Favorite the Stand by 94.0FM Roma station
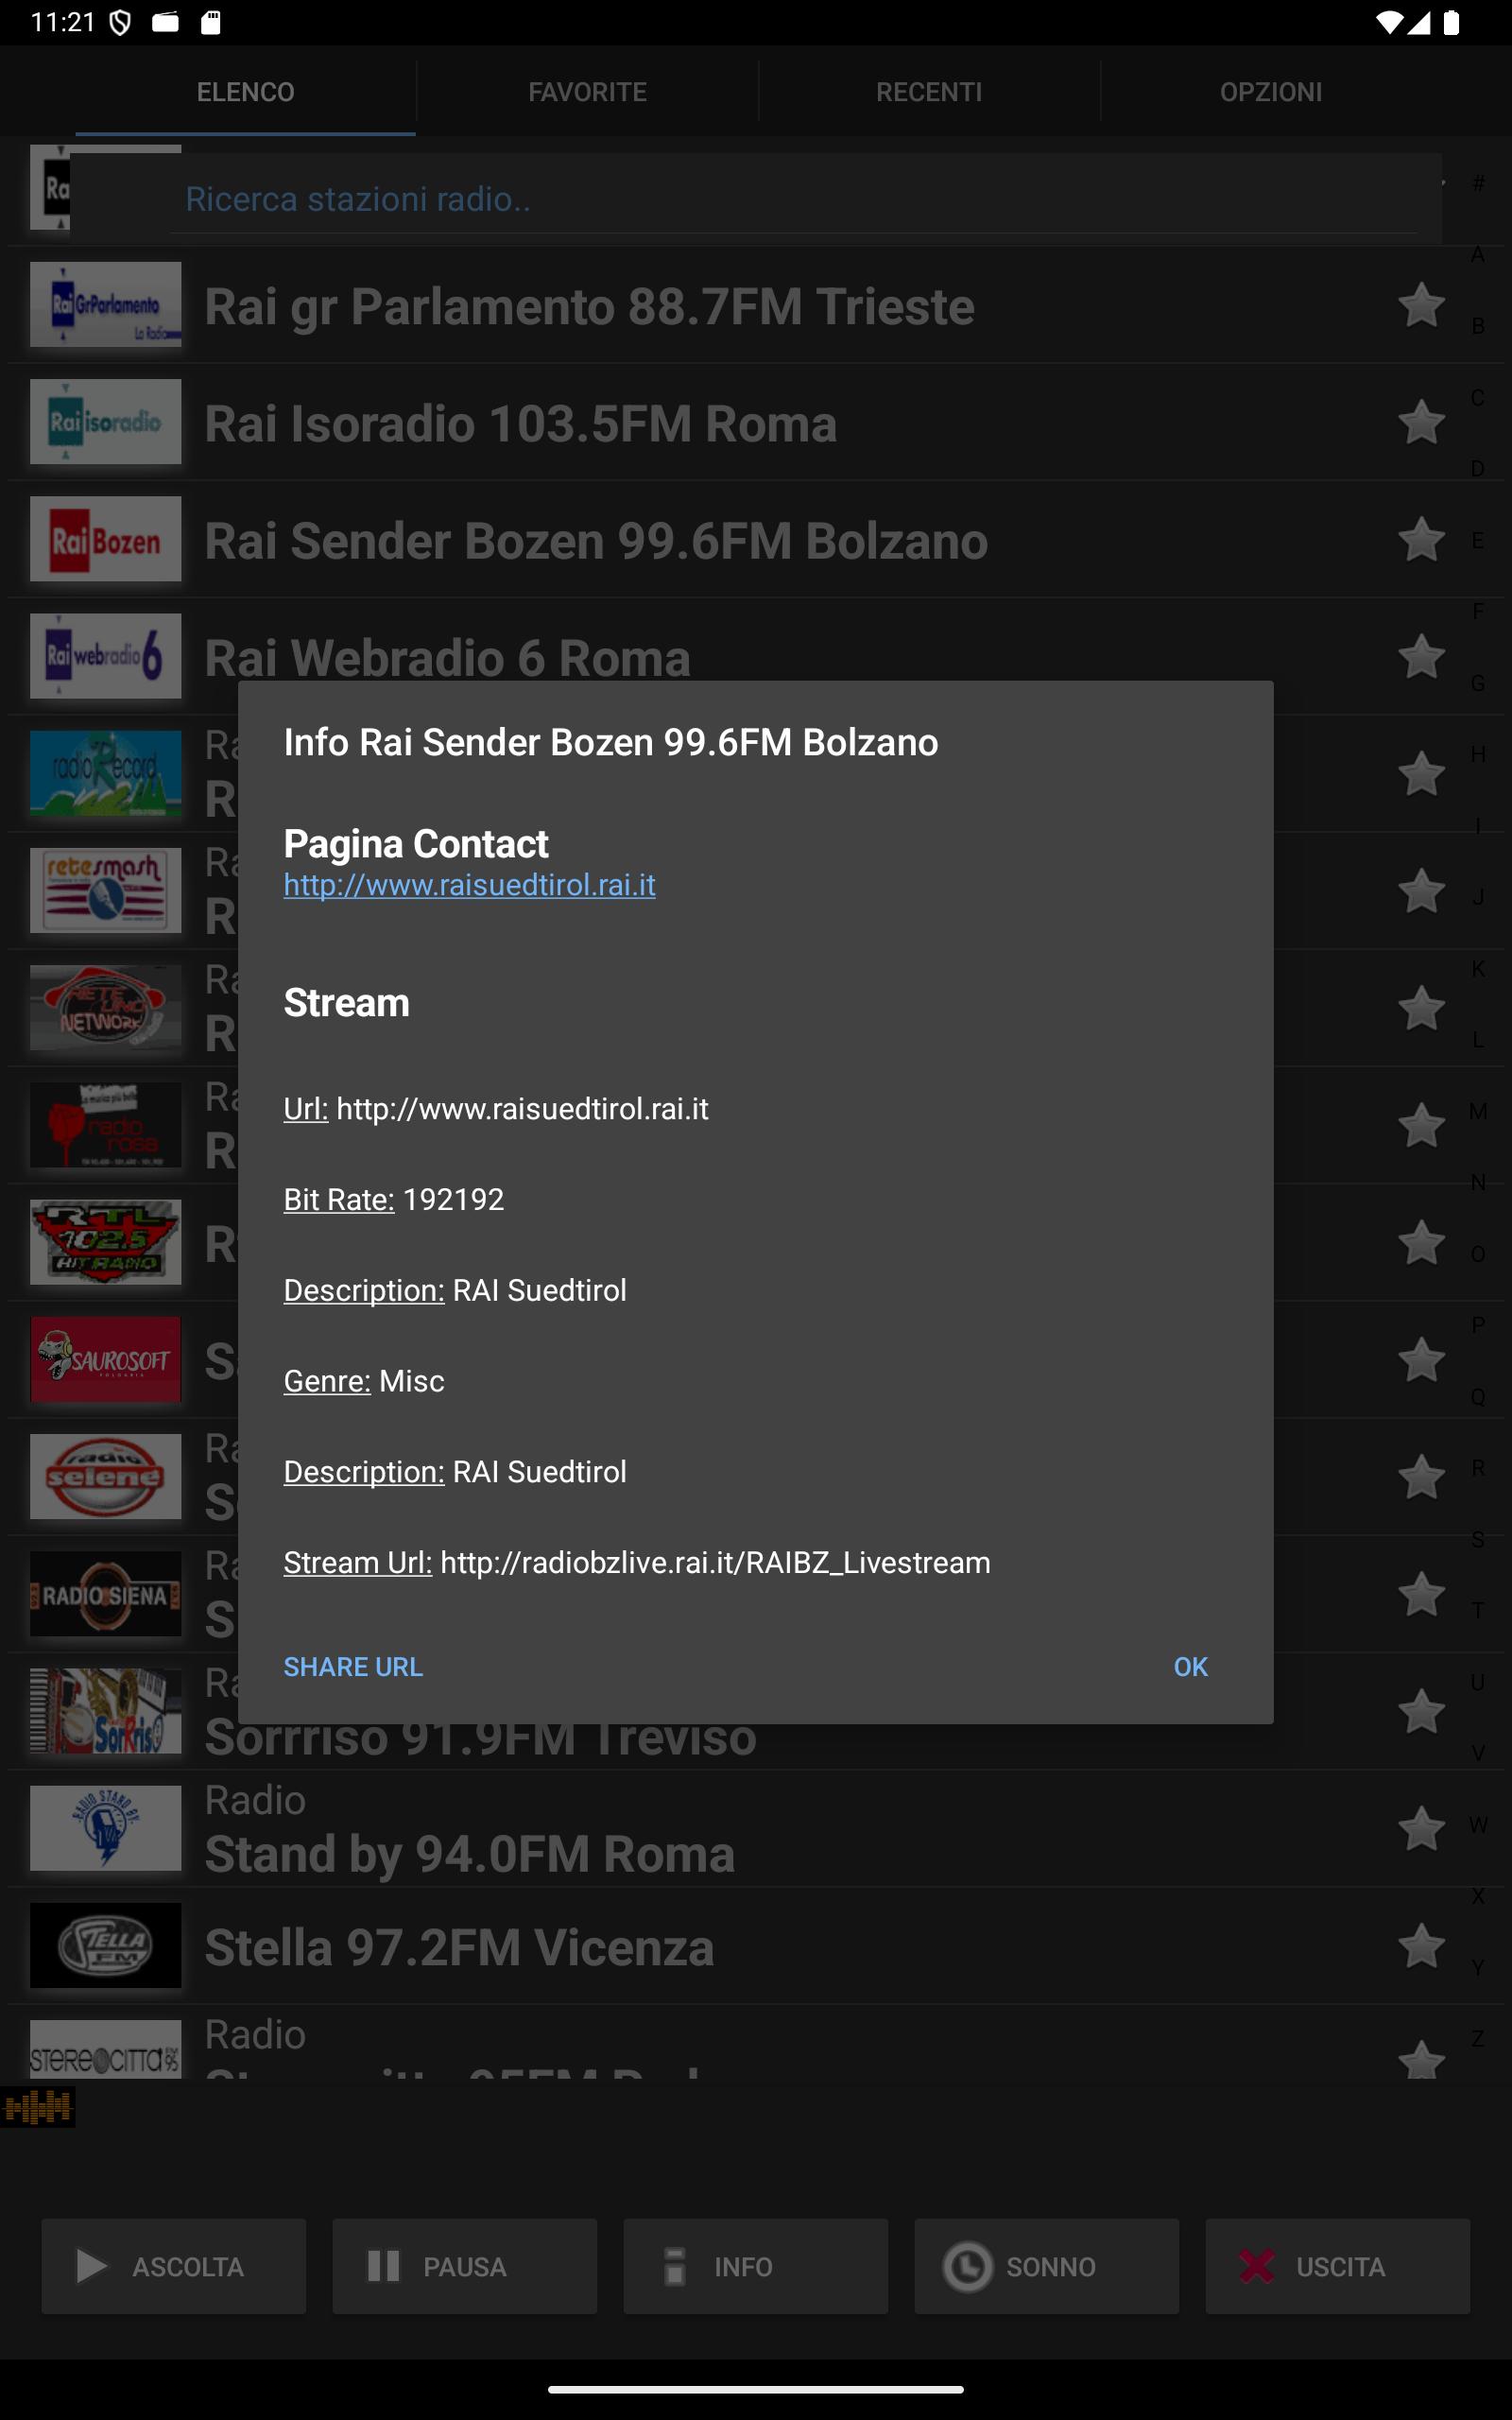The height and width of the screenshot is (2420, 1512). tap(1421, 1829)
